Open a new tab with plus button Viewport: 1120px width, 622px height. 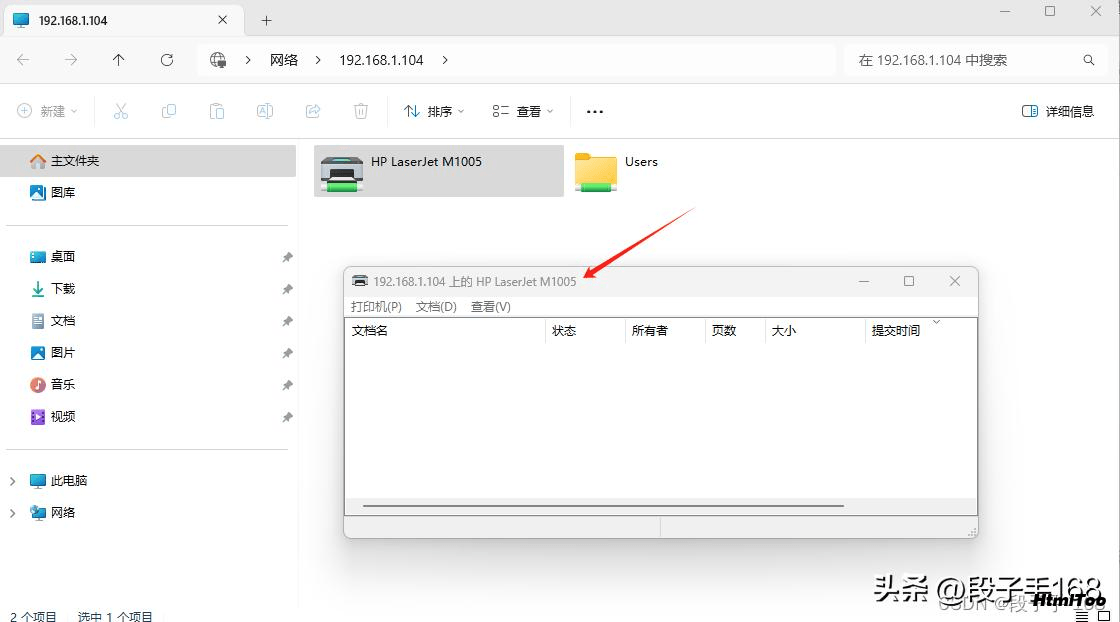[x=266, y=21]
